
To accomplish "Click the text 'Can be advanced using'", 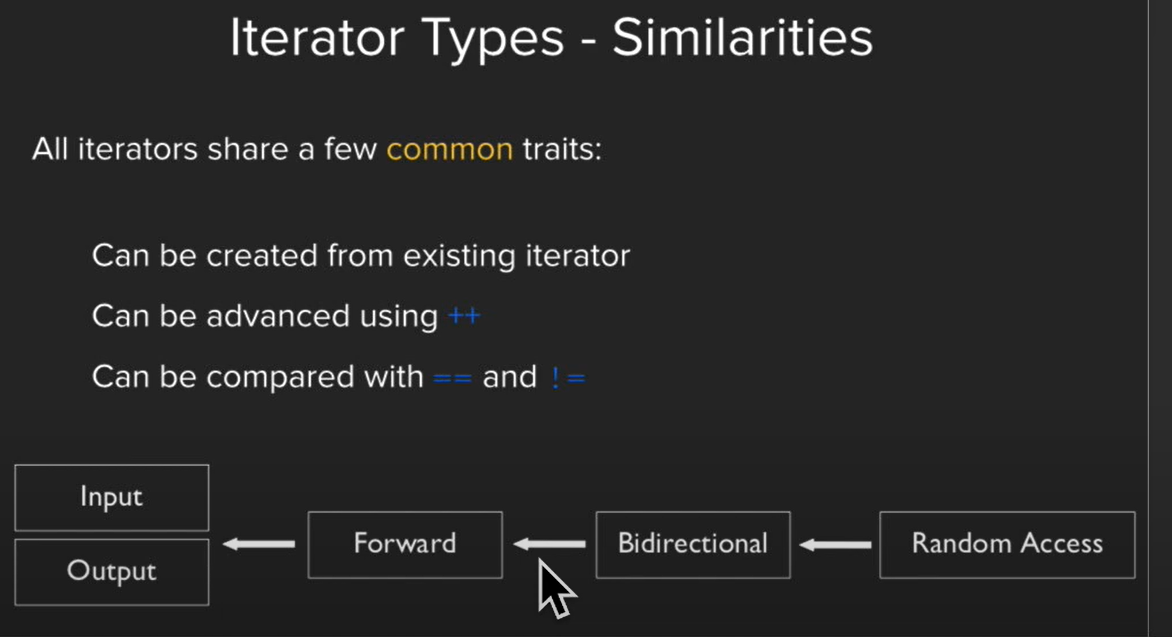I will pyautogui.click(x=264, y=317).
